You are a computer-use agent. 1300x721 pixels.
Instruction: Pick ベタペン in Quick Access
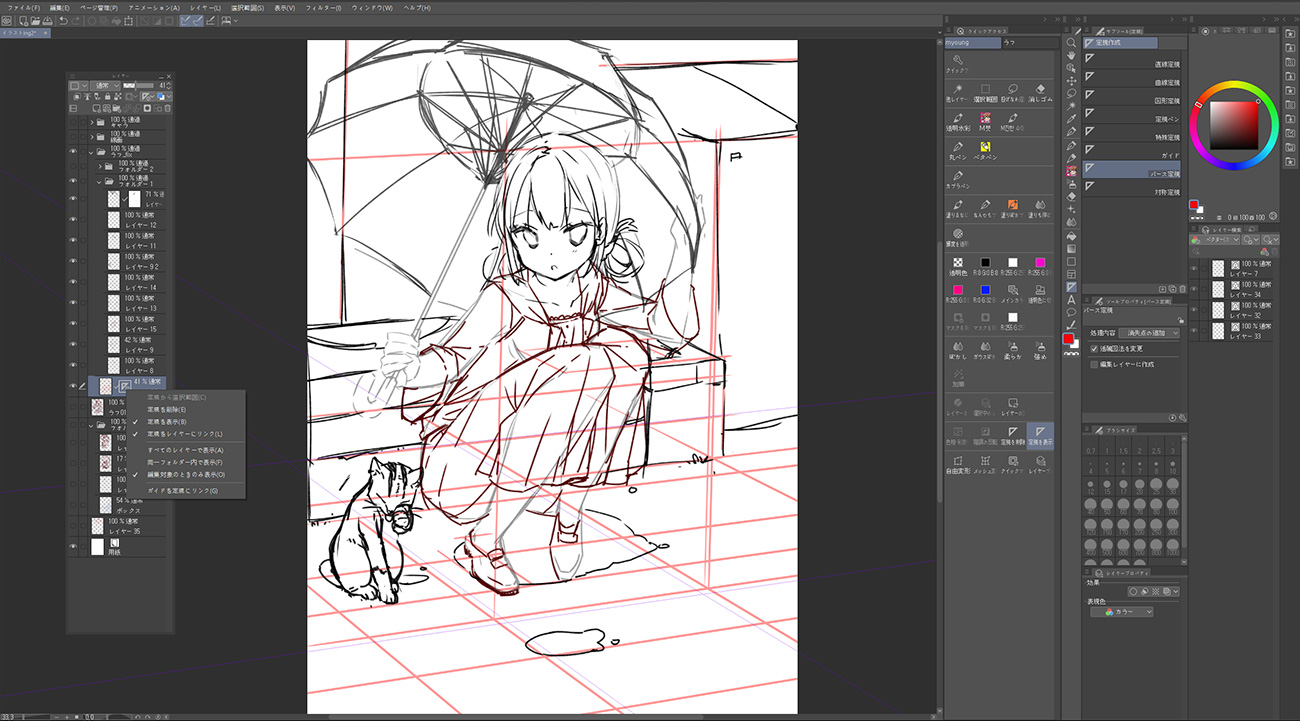point(985,150)
